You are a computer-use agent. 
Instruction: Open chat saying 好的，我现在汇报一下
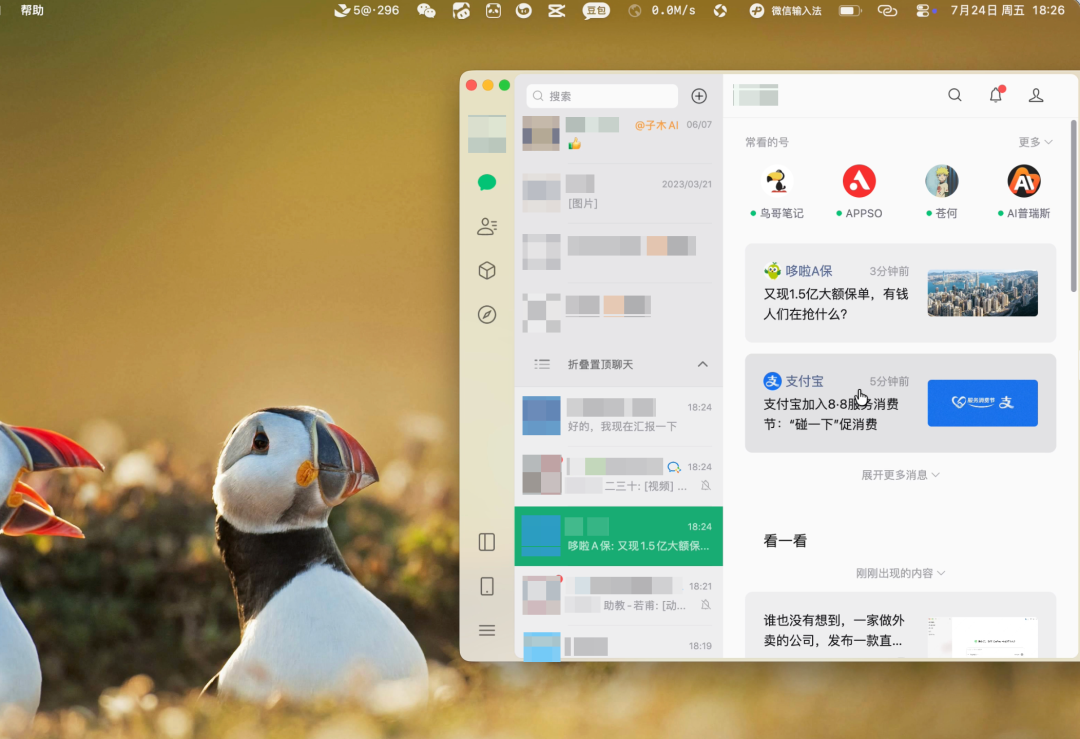point(619,416)
